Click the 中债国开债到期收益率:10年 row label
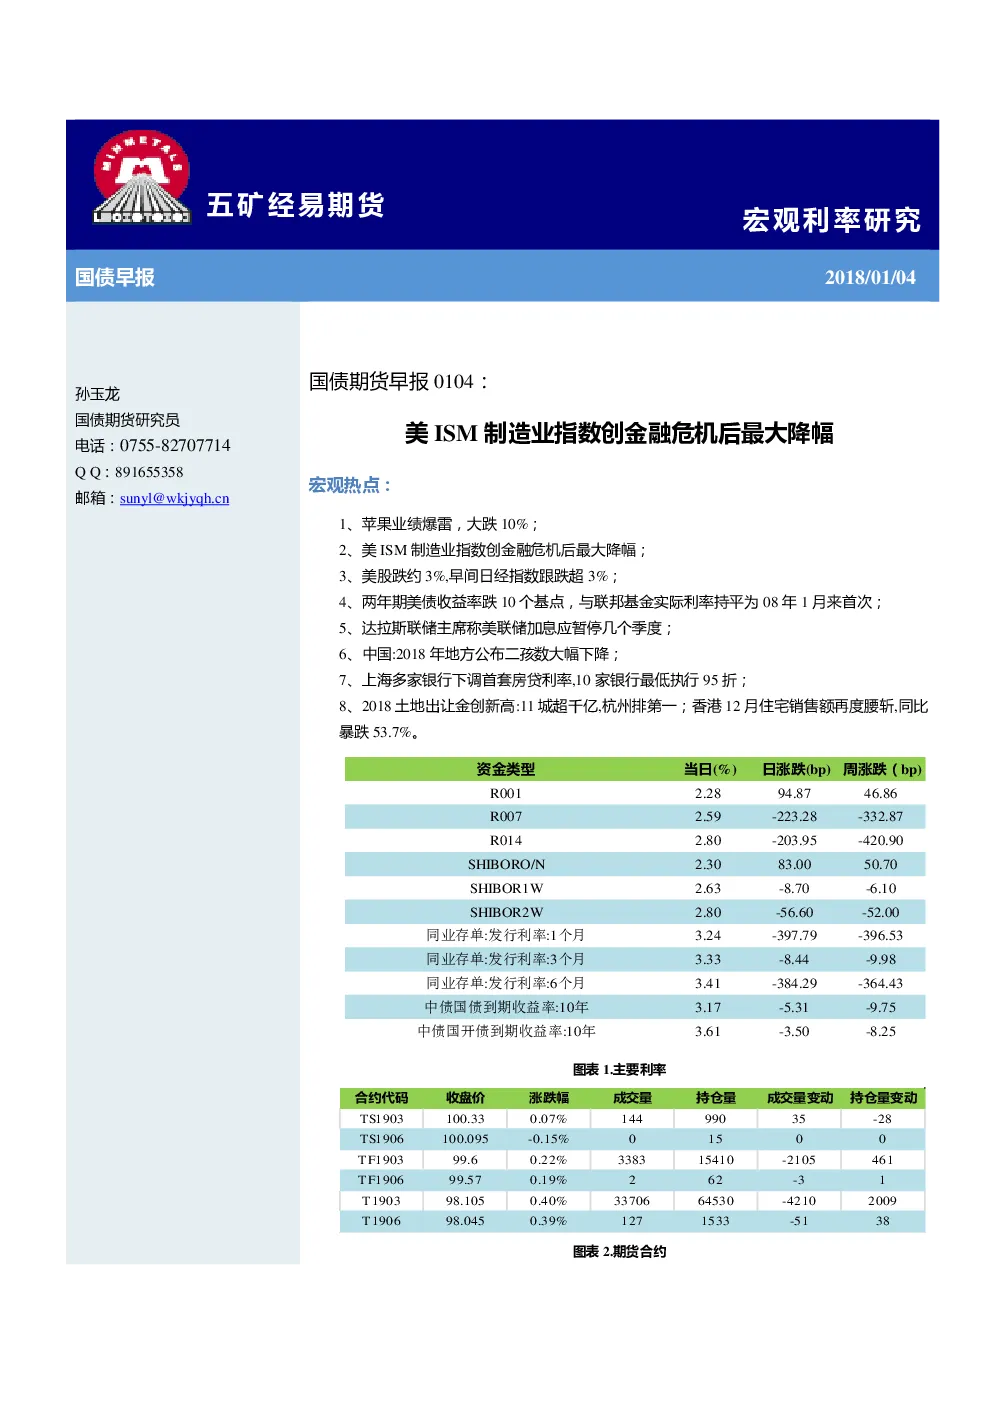This screenshot has height=1403, width=992. click(x=506, y=1032)
